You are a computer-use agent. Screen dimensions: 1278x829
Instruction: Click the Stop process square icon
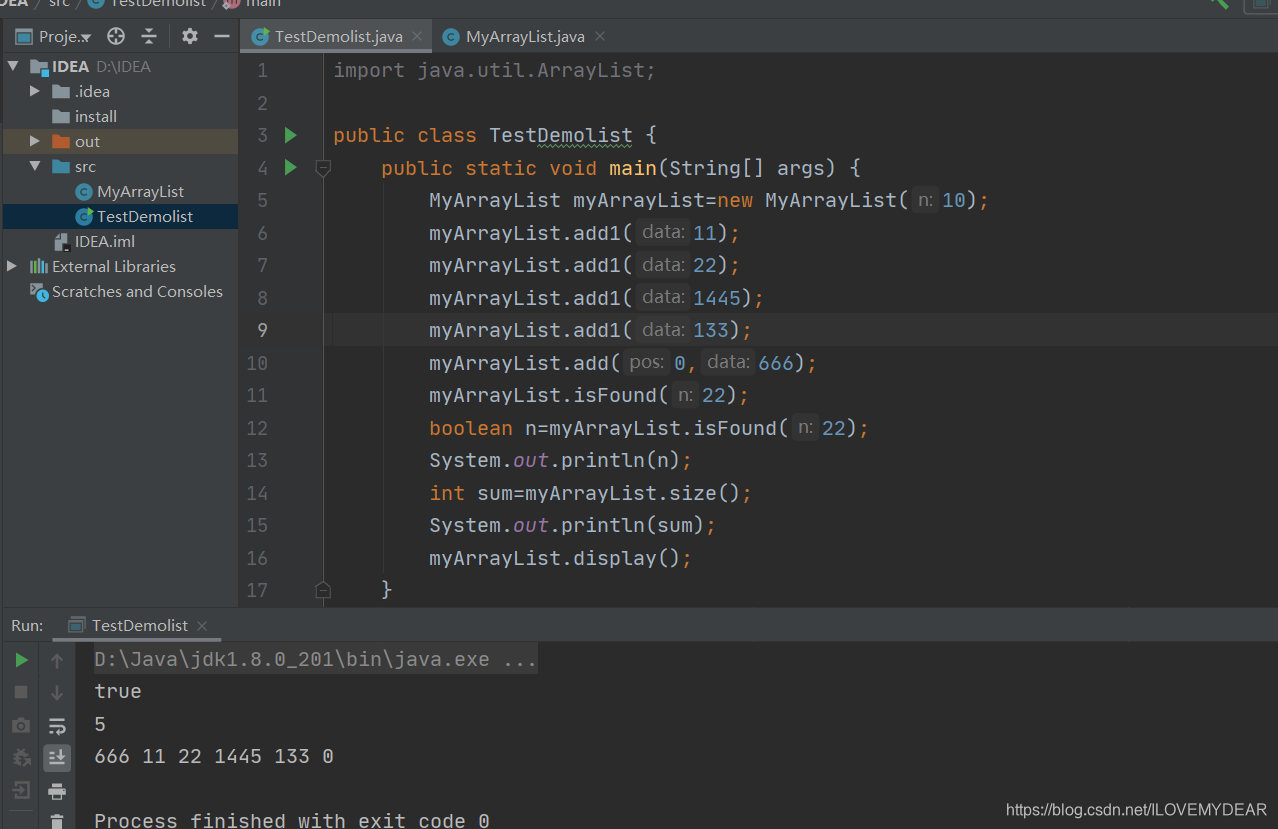(21, 692)
